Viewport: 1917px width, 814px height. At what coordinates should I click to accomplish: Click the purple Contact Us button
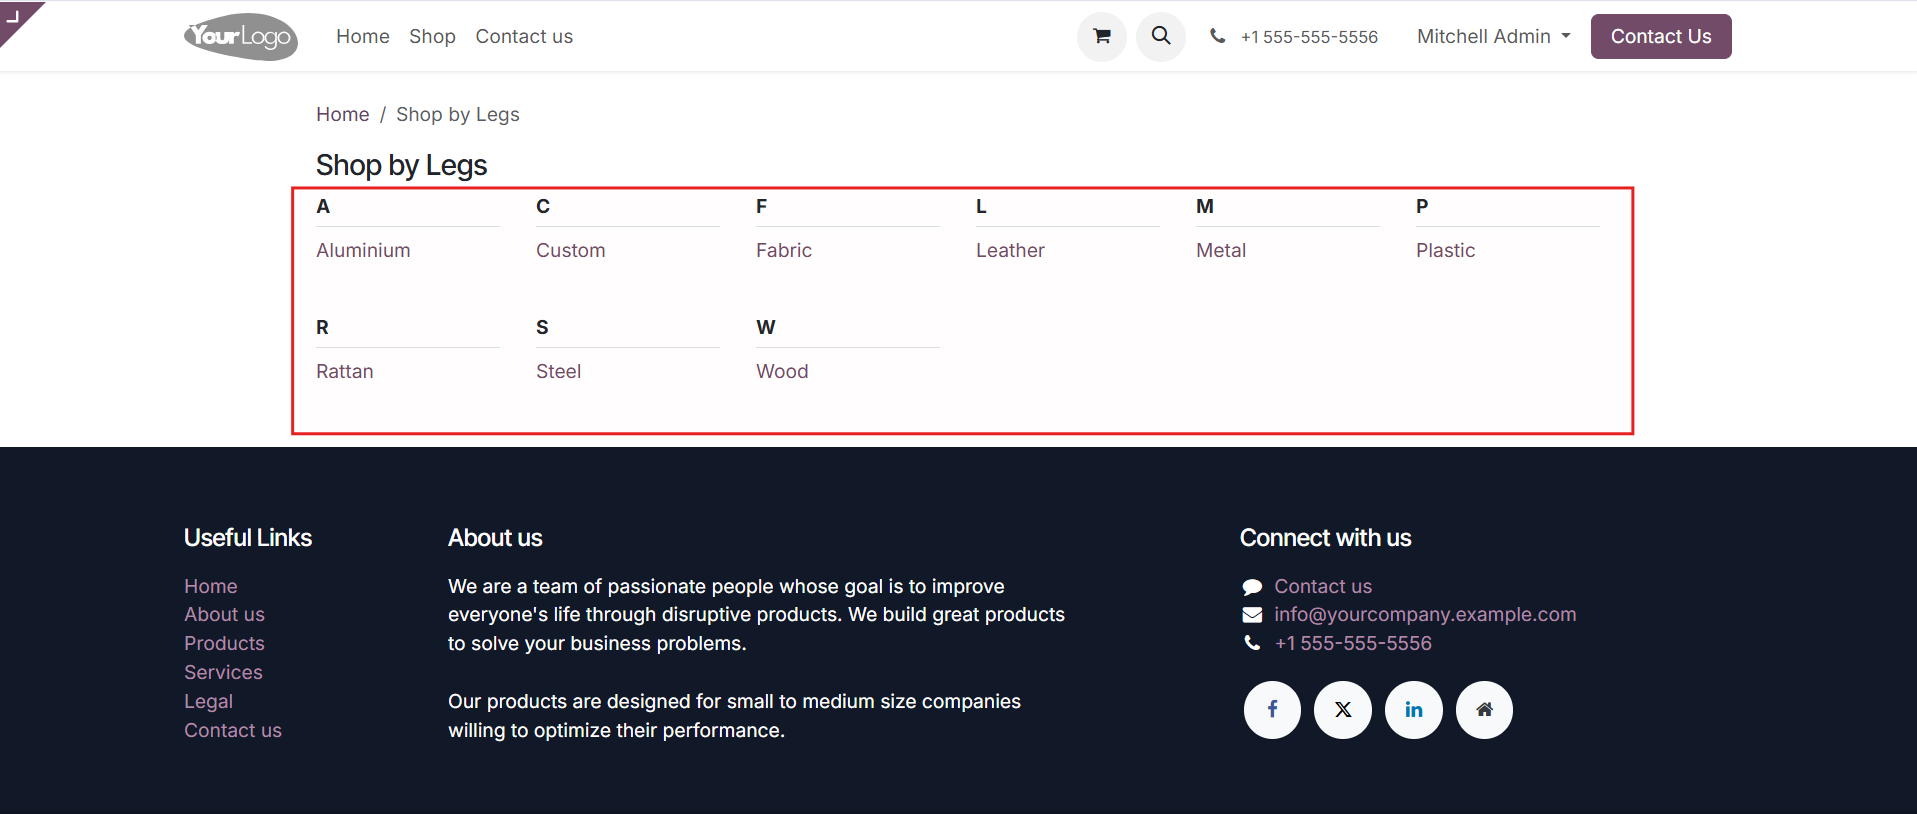tap(1660, 36)
